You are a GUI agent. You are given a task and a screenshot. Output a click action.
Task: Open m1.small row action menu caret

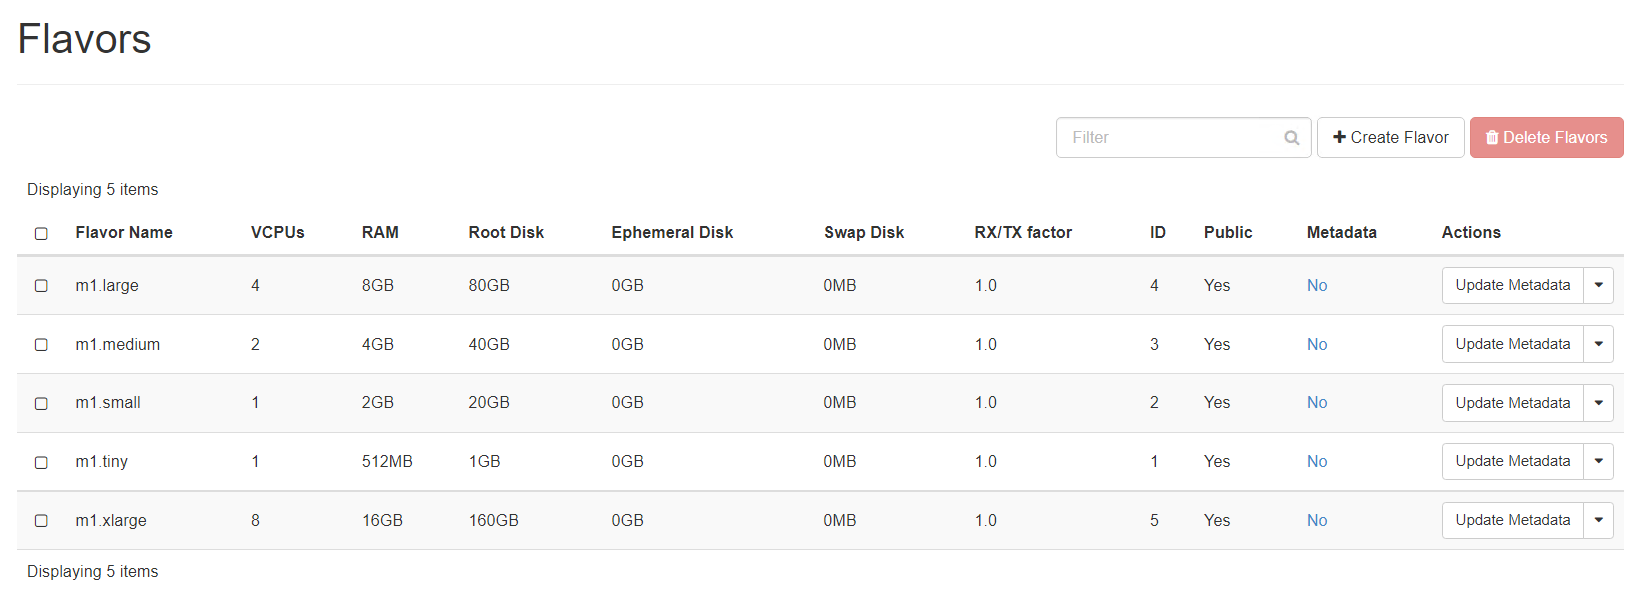point(1598,403)
